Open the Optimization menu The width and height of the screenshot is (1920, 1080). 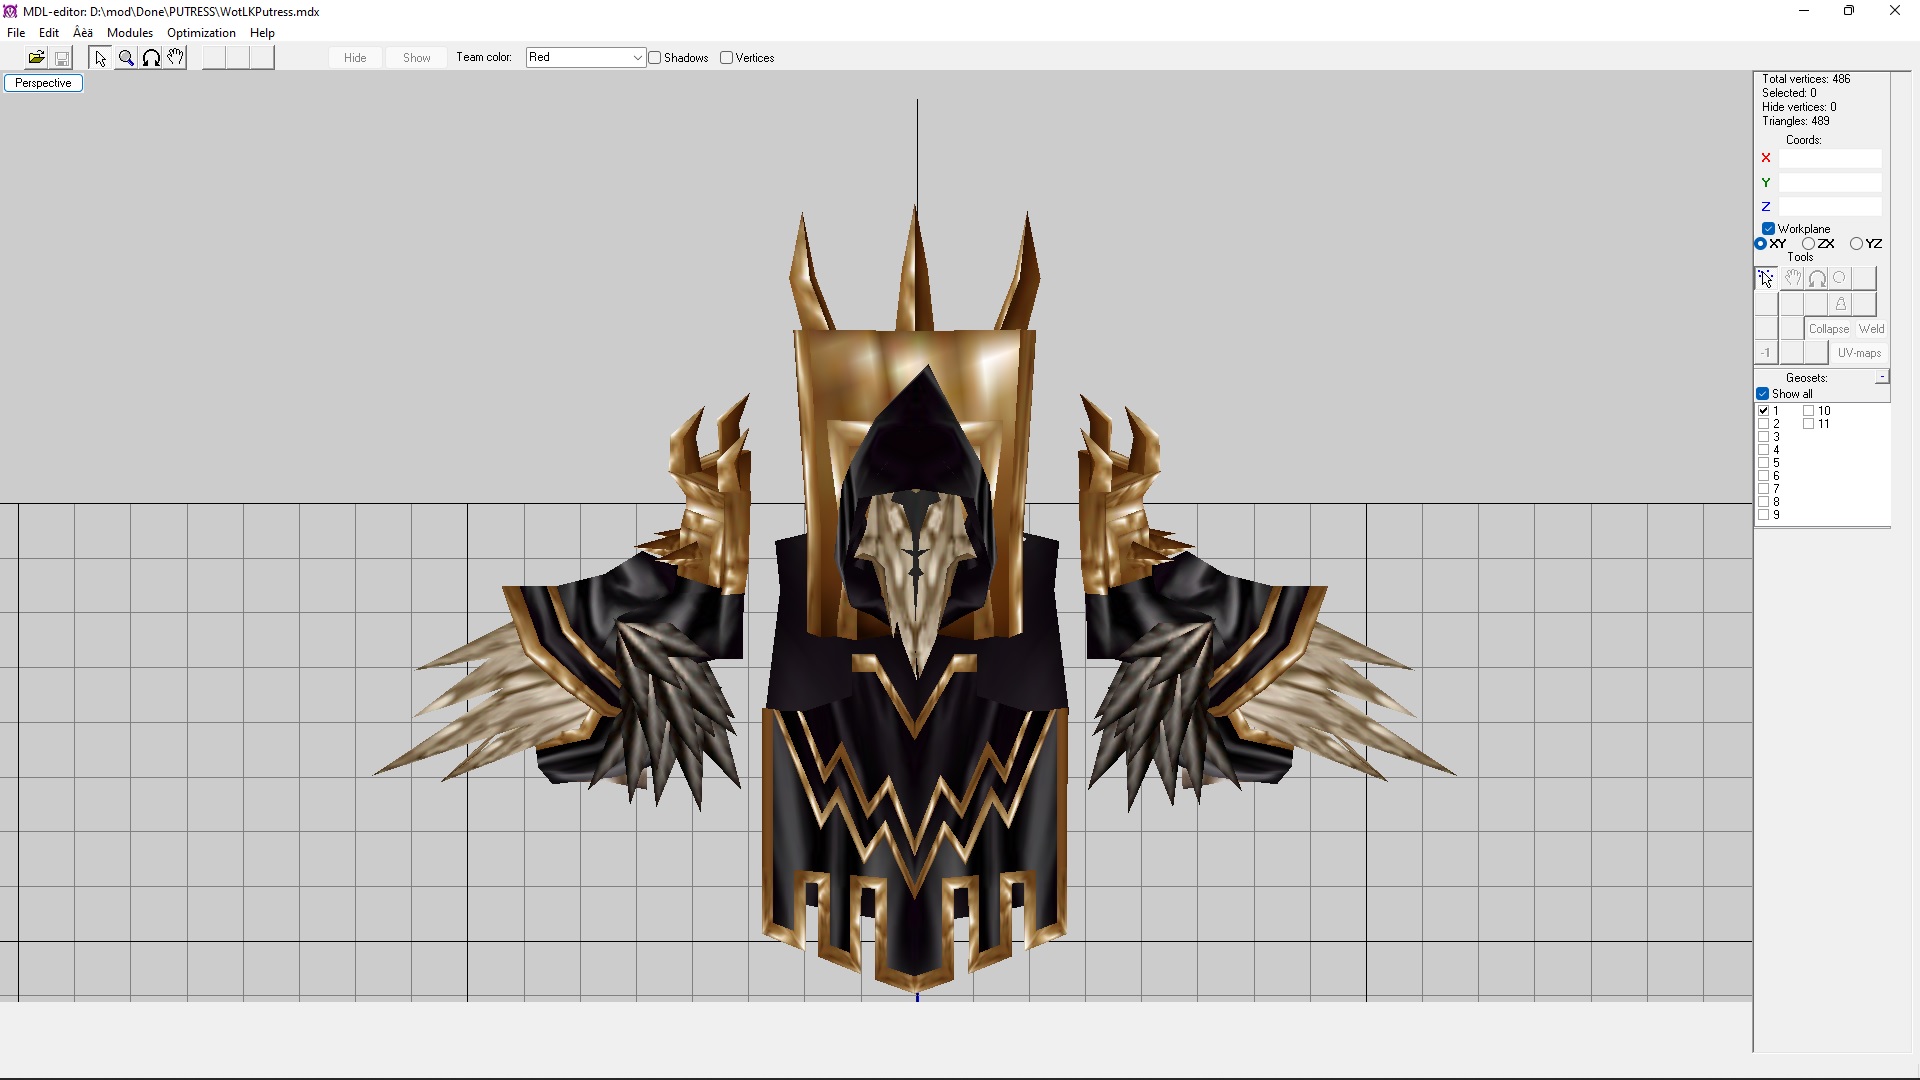201,33
